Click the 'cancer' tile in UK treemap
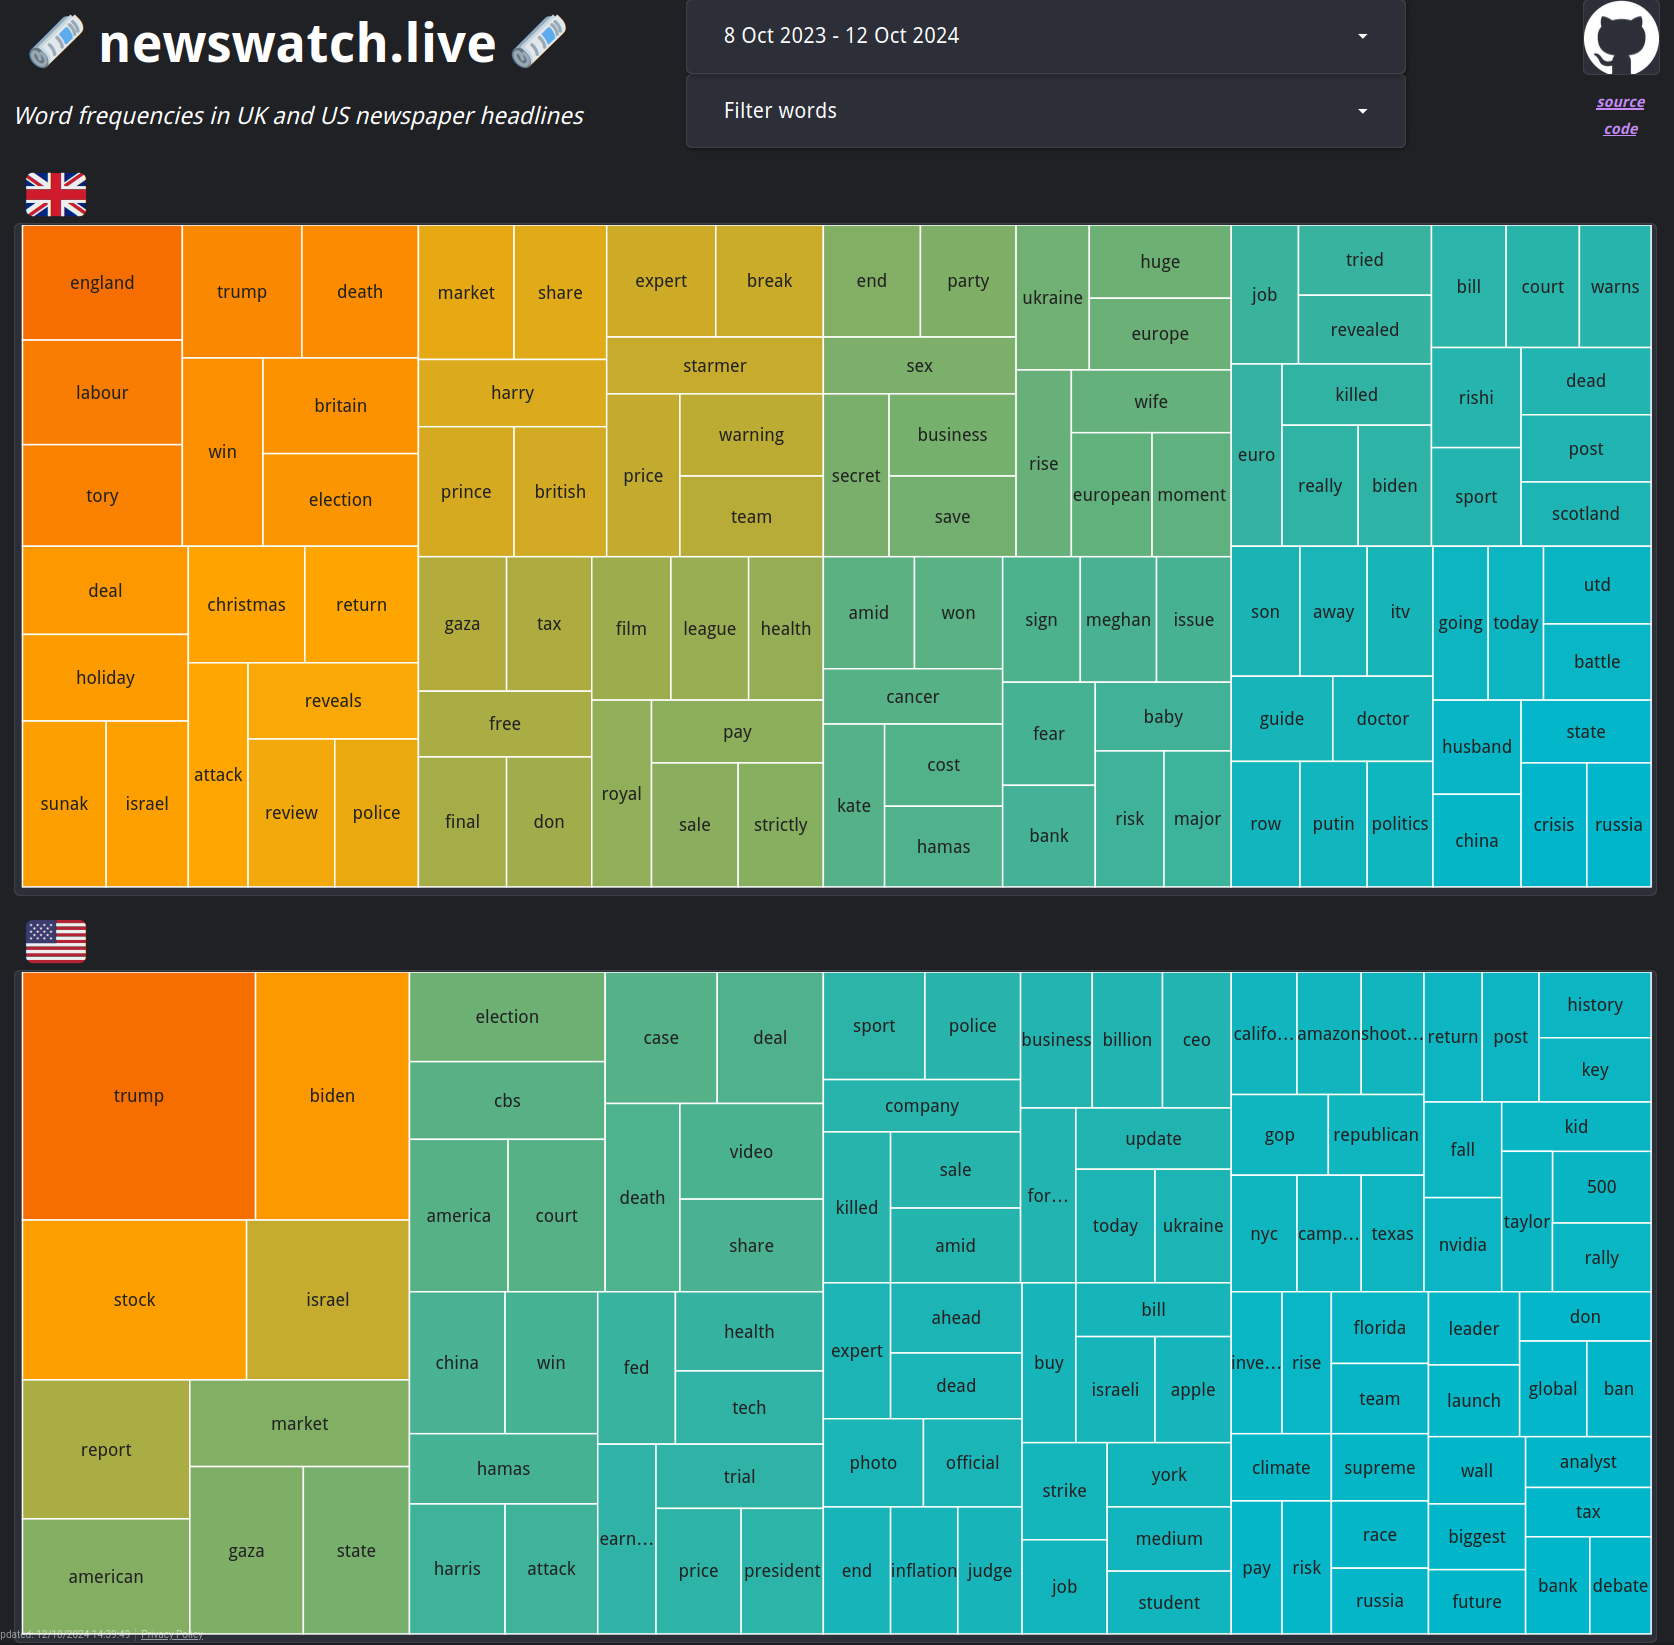1674x1645 pixels. click(912, 697)
